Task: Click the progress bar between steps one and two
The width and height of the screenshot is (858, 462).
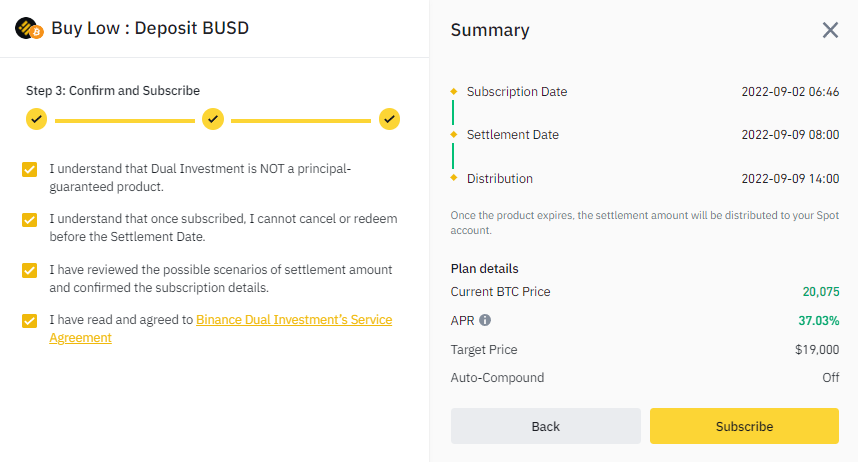Action: click(x=124, y=120)
